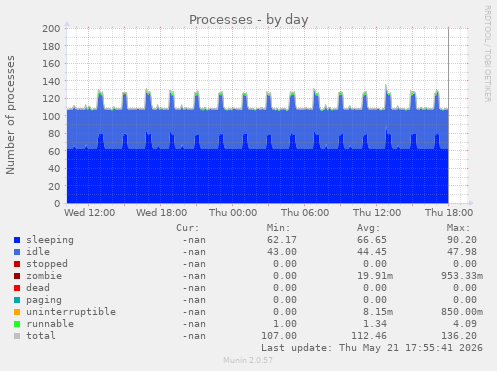The height and width of the screenshot is (371, 497).
Task: Click runnable average value 1.34
Action: tap(375, 324)
